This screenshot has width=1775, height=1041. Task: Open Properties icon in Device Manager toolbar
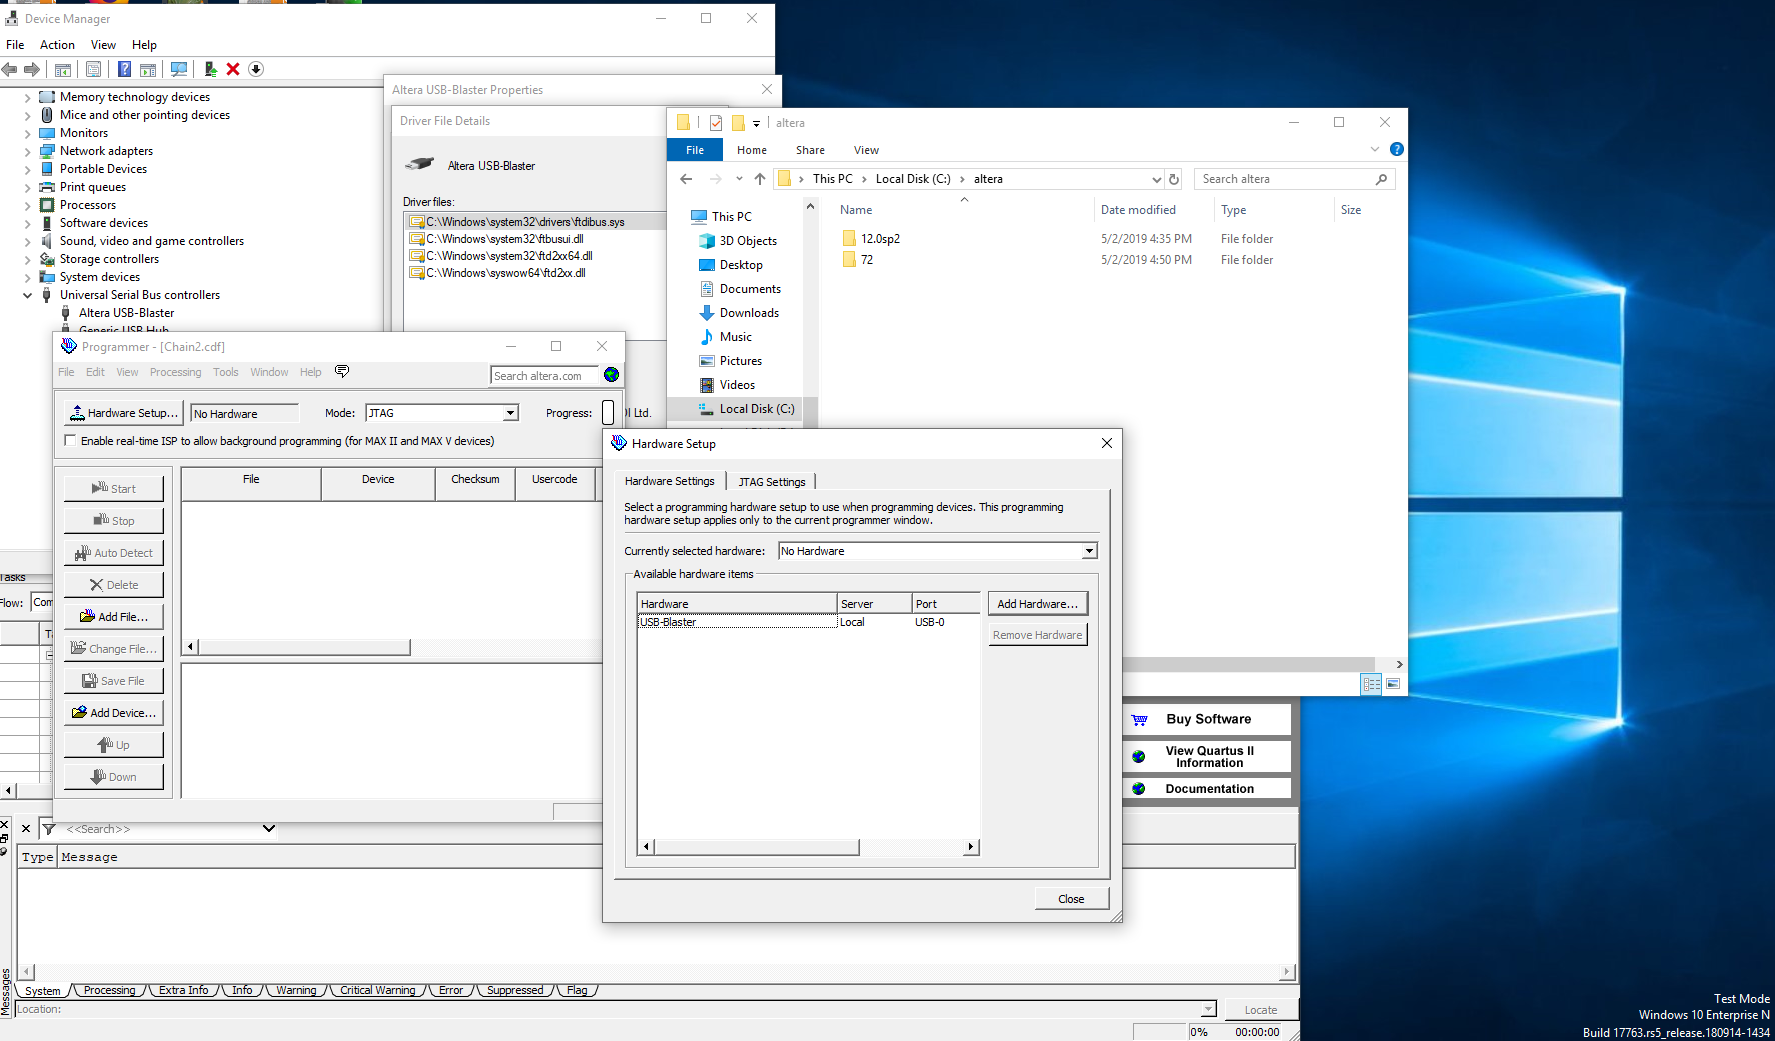(x=93, y=69)
